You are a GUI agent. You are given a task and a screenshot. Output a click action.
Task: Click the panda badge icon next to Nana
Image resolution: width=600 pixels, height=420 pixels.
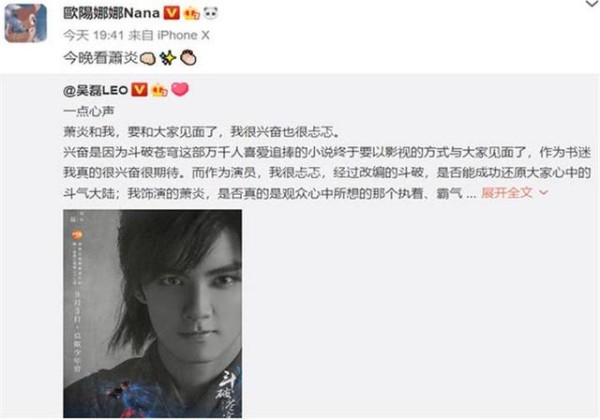211,13
